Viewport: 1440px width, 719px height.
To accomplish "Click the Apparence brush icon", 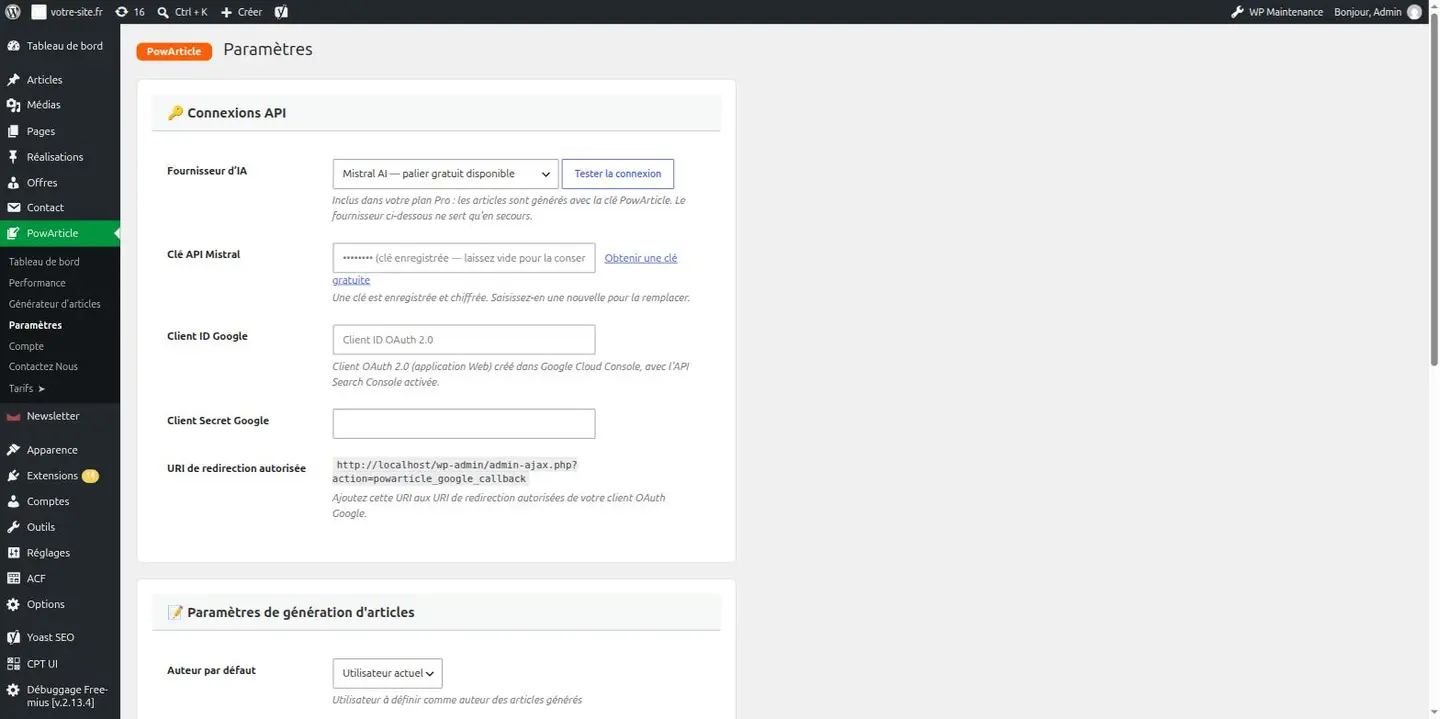I will pos(13,450).
